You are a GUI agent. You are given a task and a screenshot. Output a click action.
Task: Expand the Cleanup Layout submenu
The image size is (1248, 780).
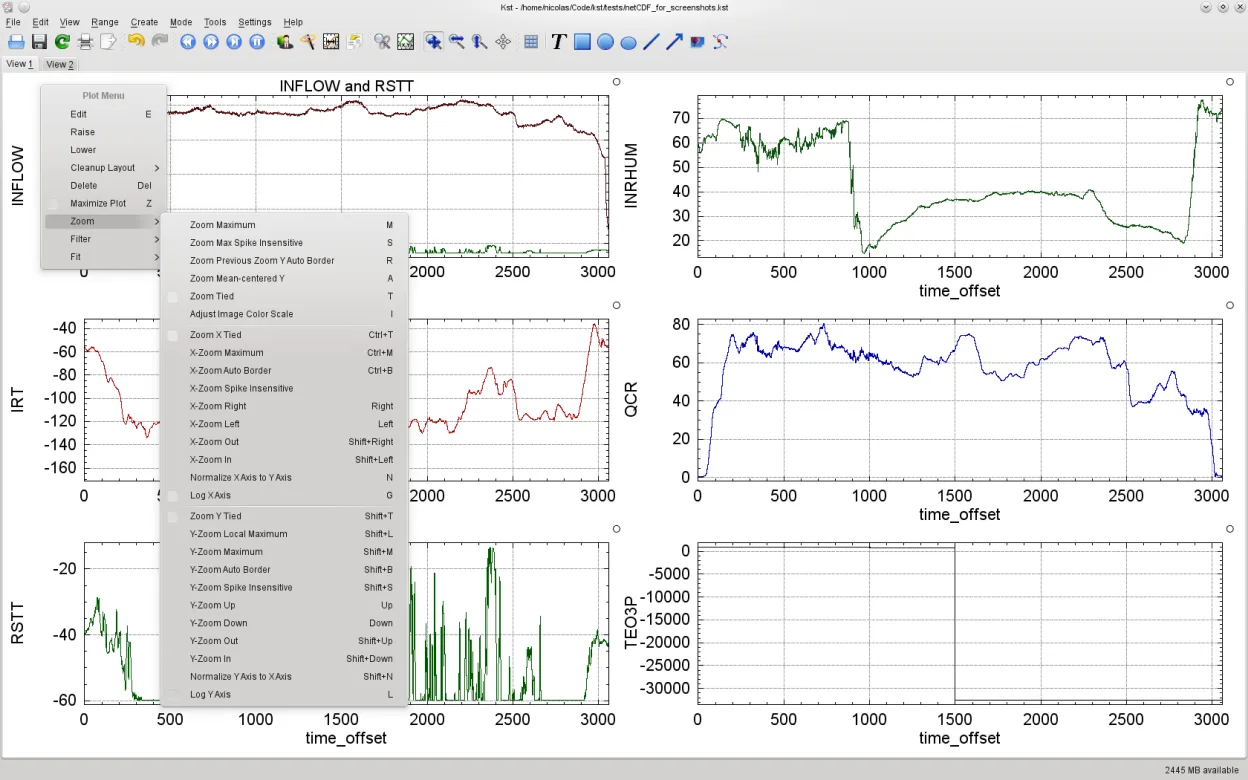tap(103, 168)
